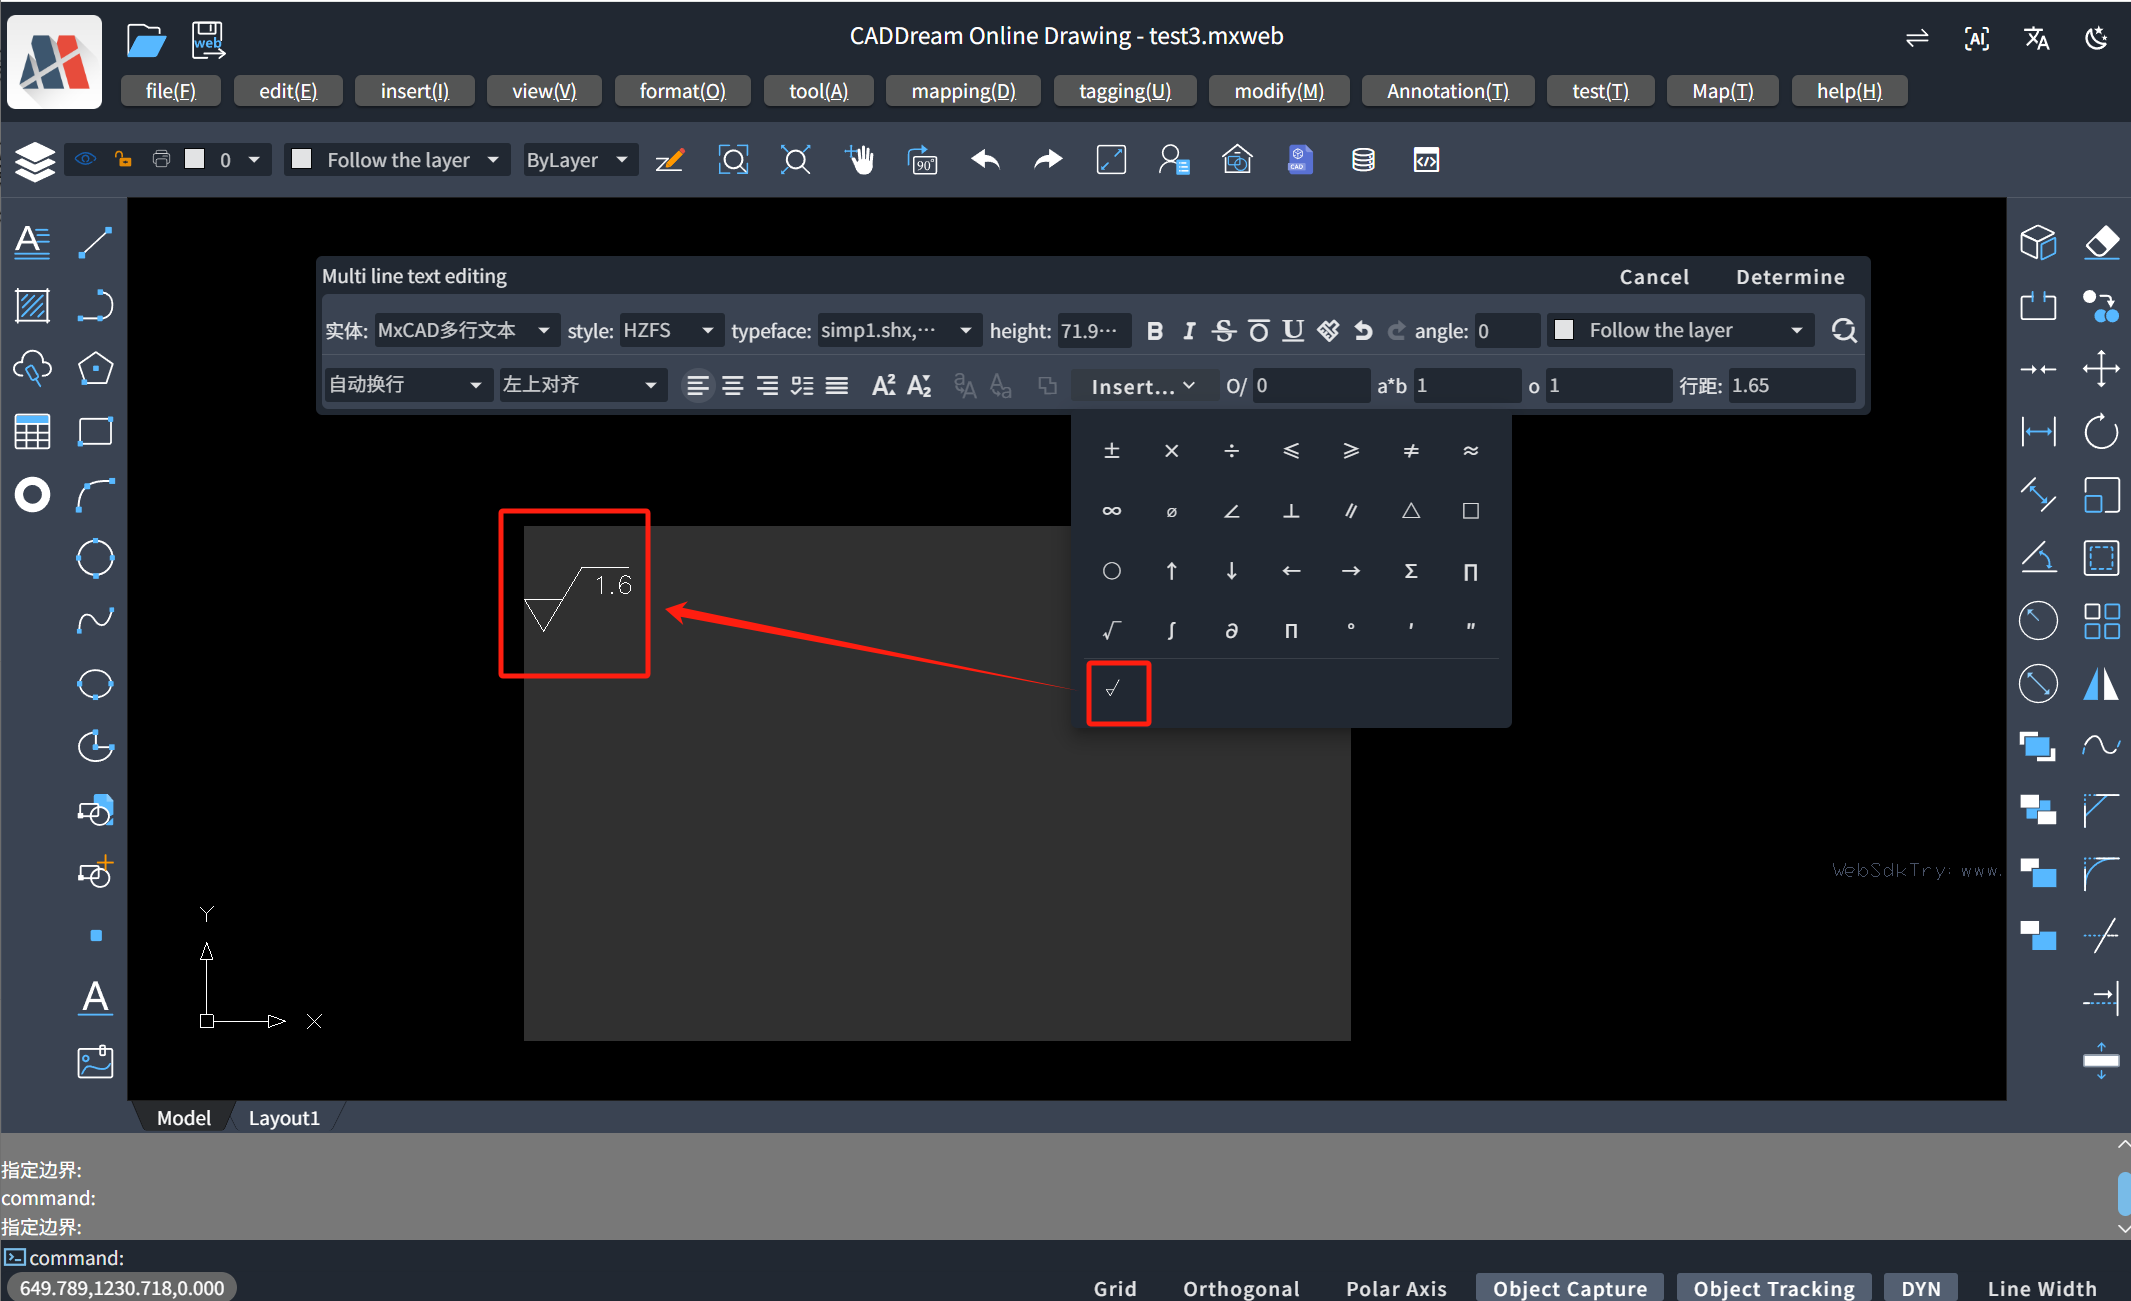Click the Determine button
This screenshot has width=2131, height=1301.
click(x=1789, y=277)
